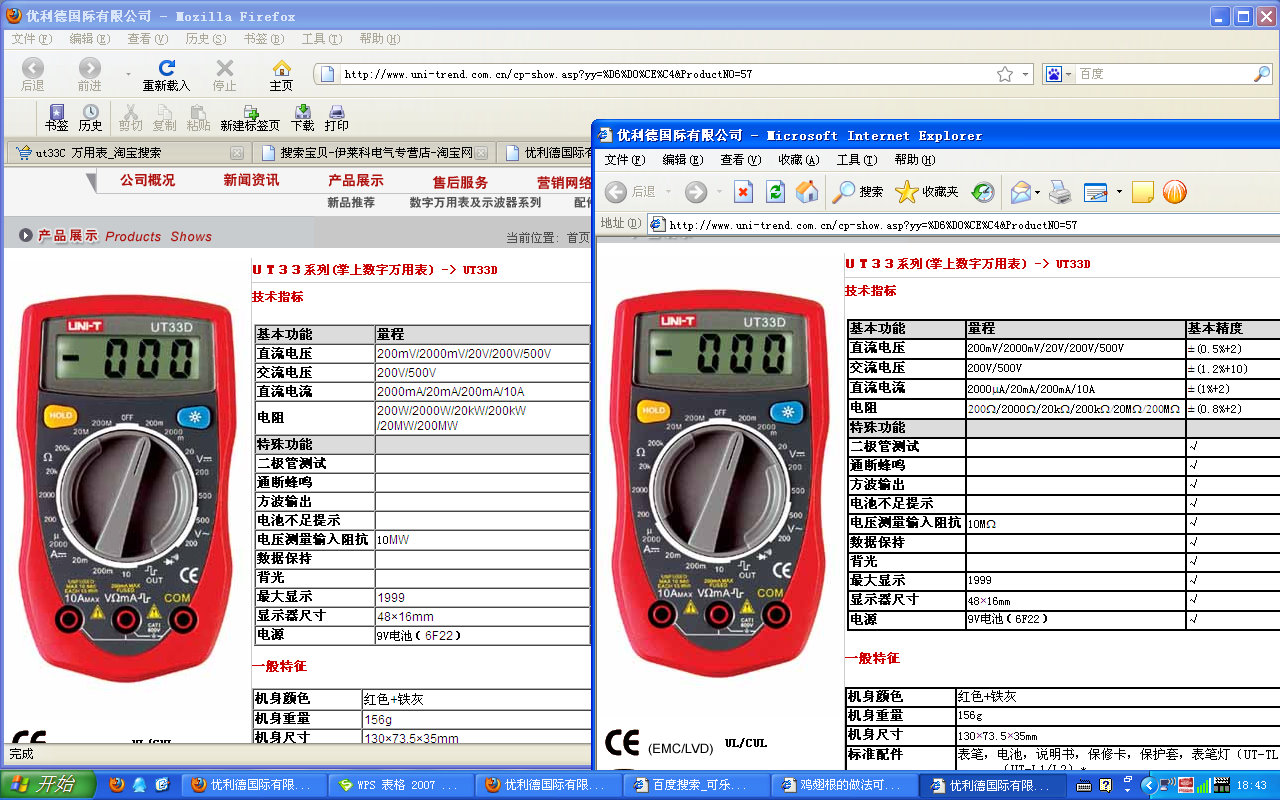Click IE back button 后退
Viewport: 1280px width, 800px height.
[632, 192]
